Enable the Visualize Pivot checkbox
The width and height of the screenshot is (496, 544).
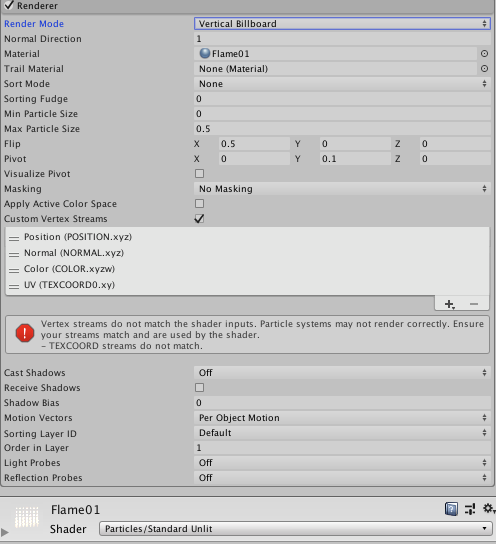tap(199, 173)
